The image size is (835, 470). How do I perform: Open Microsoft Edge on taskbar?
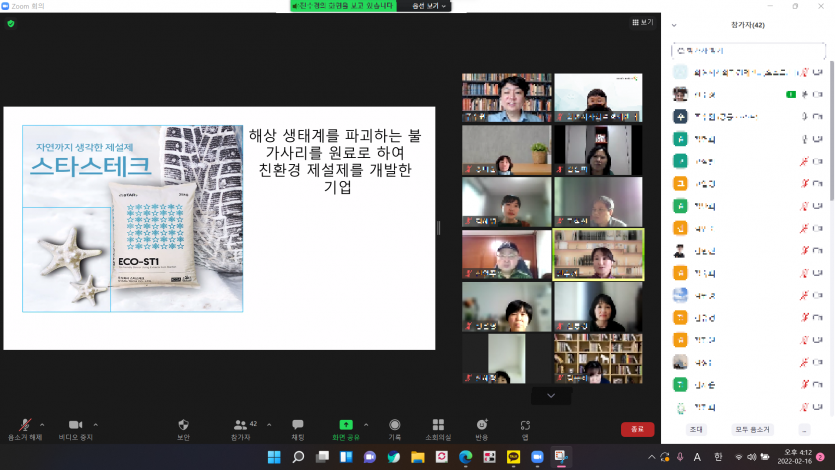465,457
